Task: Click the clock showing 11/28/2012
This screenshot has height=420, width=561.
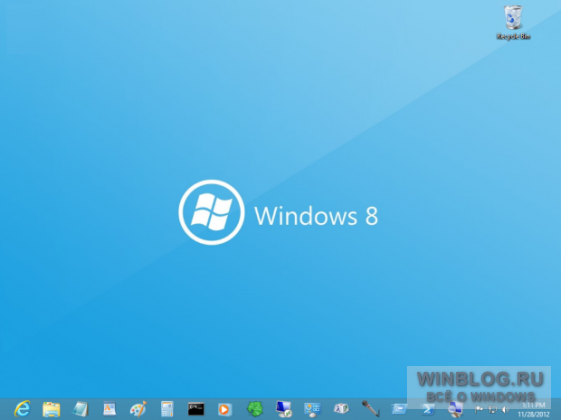Action: 533,410
